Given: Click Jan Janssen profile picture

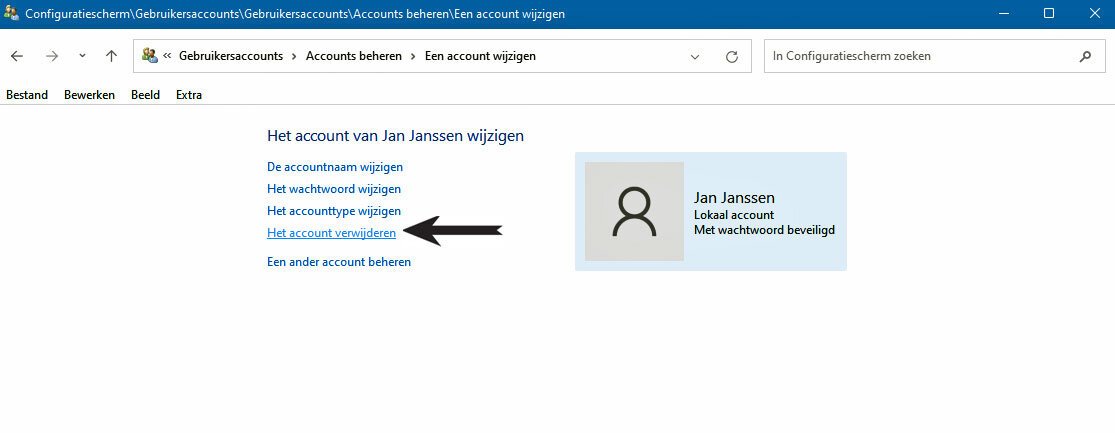Looking at the screenshot, I should 634,211.
